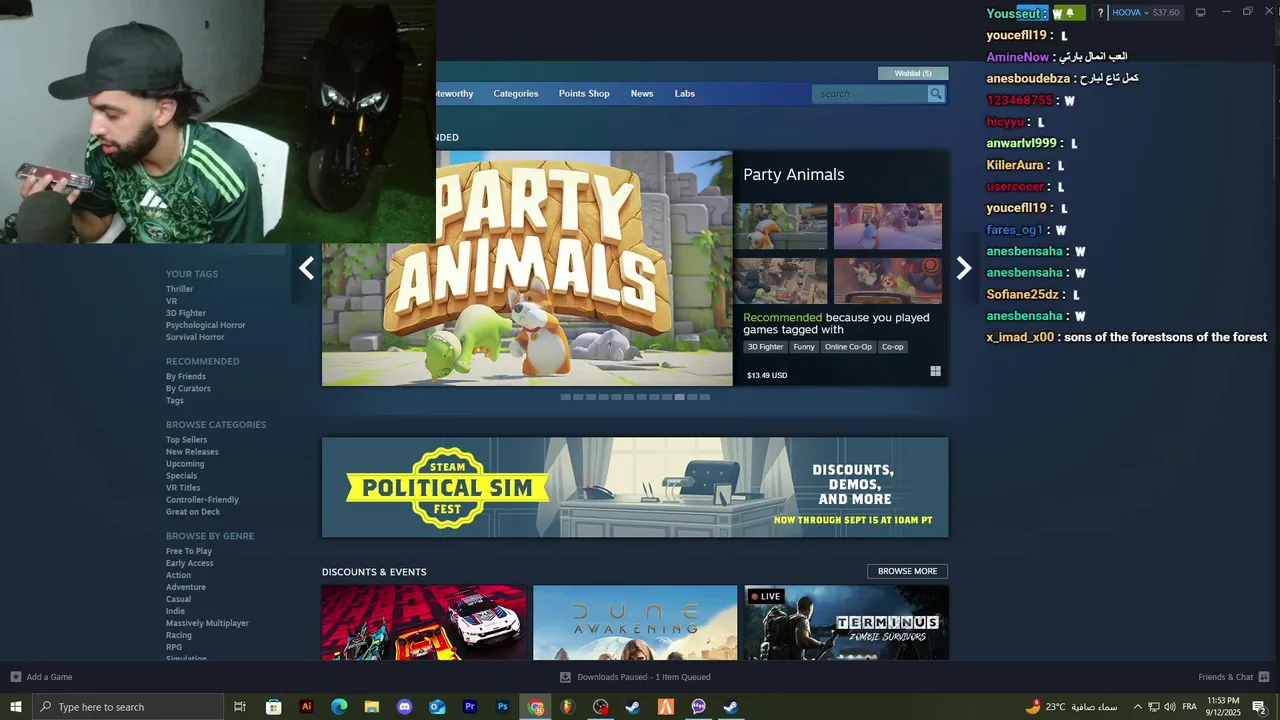Screen dimensions: 1280x720
Task: Click the Thriller tag in Your Tags
Action: point(180,289)
